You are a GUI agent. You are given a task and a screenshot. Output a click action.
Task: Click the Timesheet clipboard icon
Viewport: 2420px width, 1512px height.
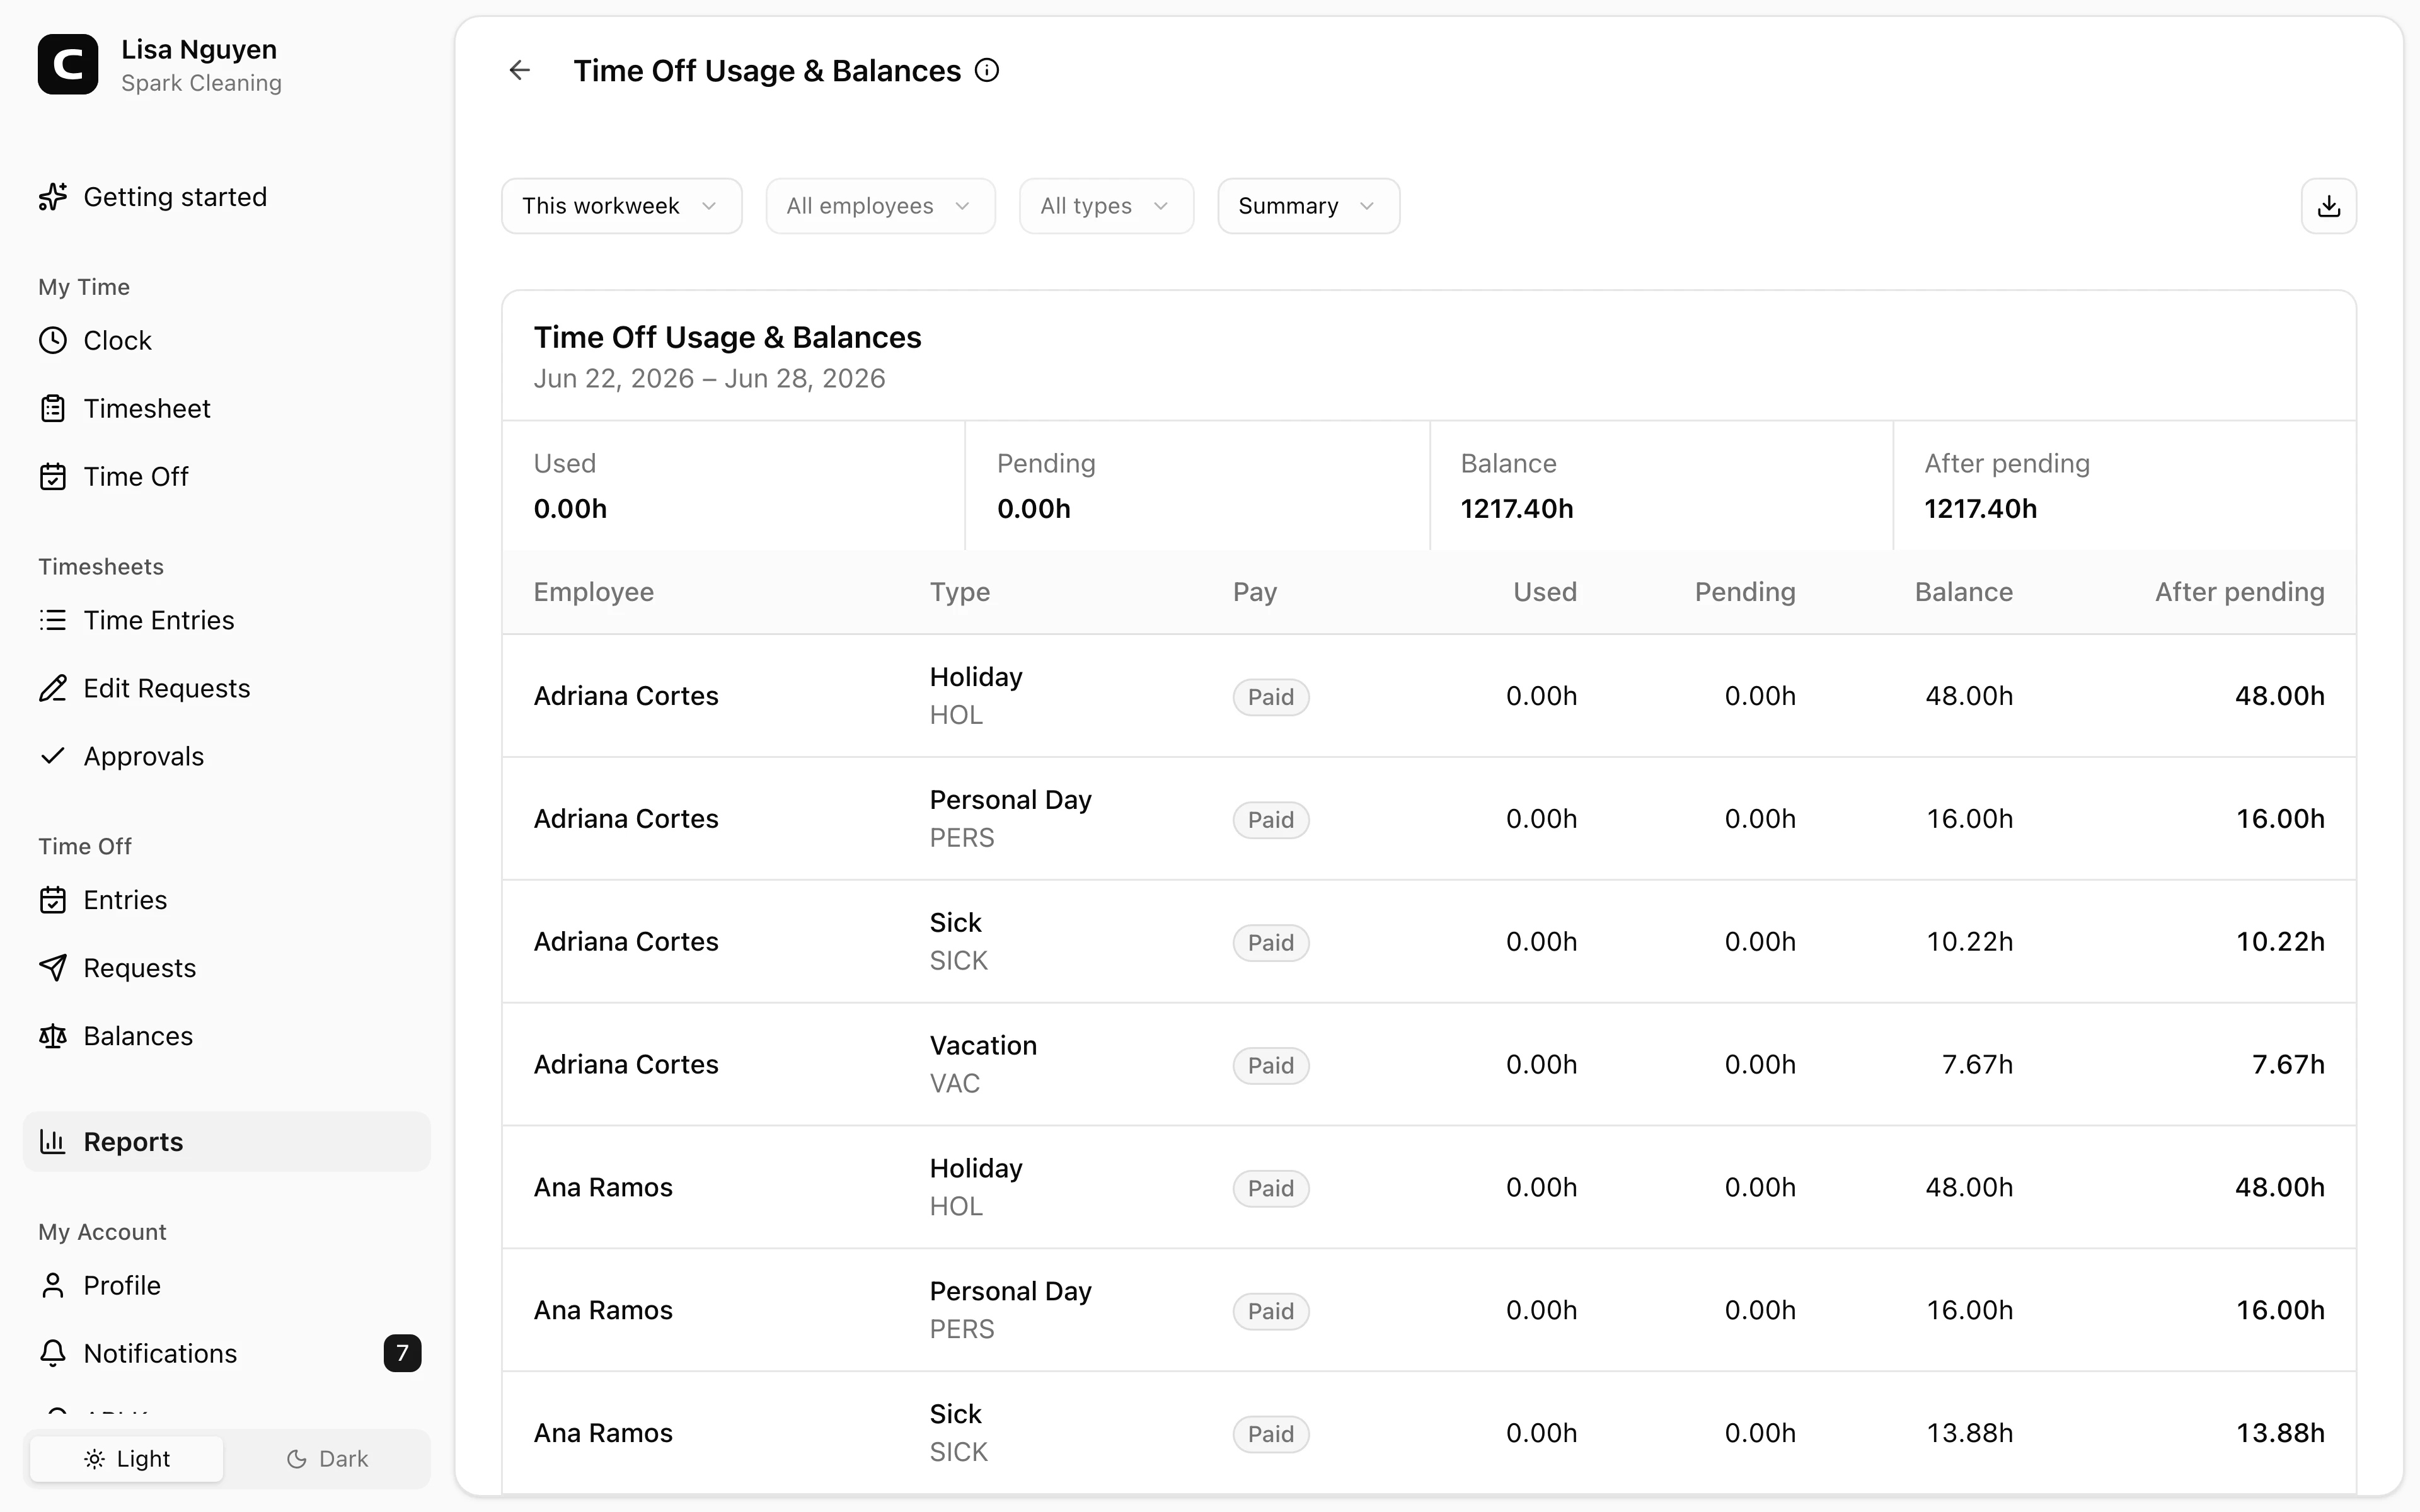(53, 409)
